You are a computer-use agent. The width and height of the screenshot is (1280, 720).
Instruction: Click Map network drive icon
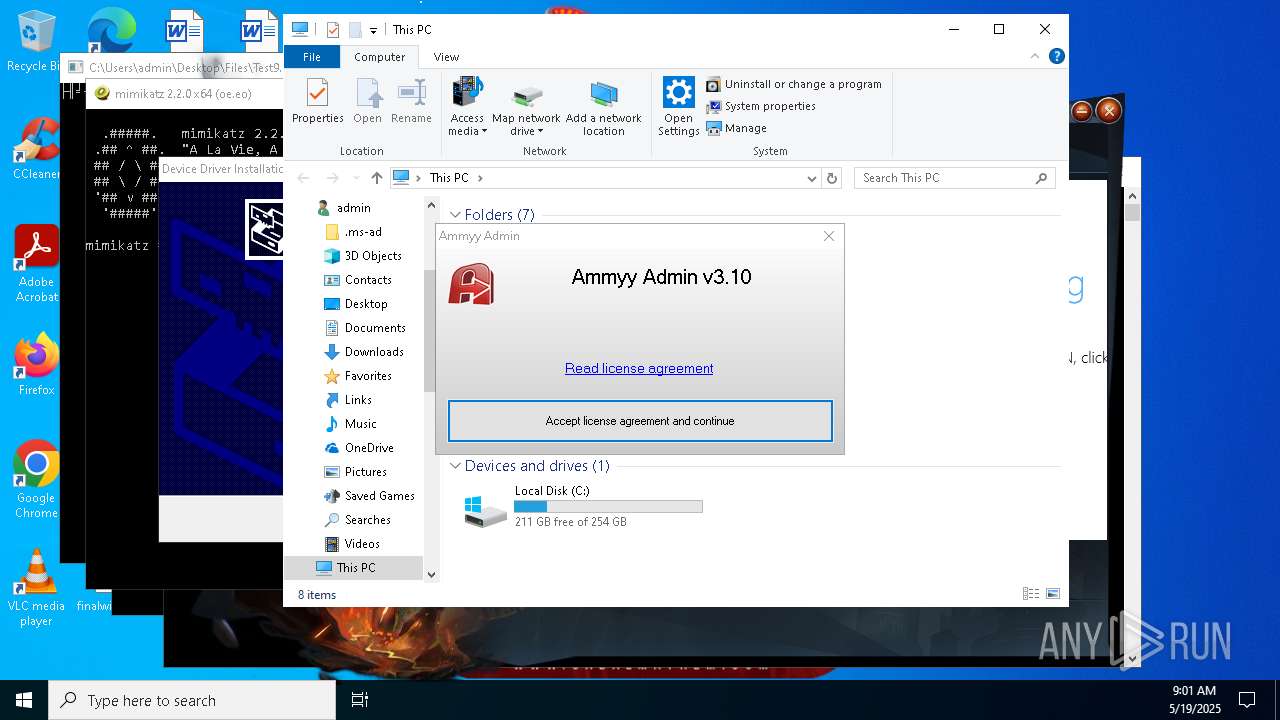(x=526, y=95)
